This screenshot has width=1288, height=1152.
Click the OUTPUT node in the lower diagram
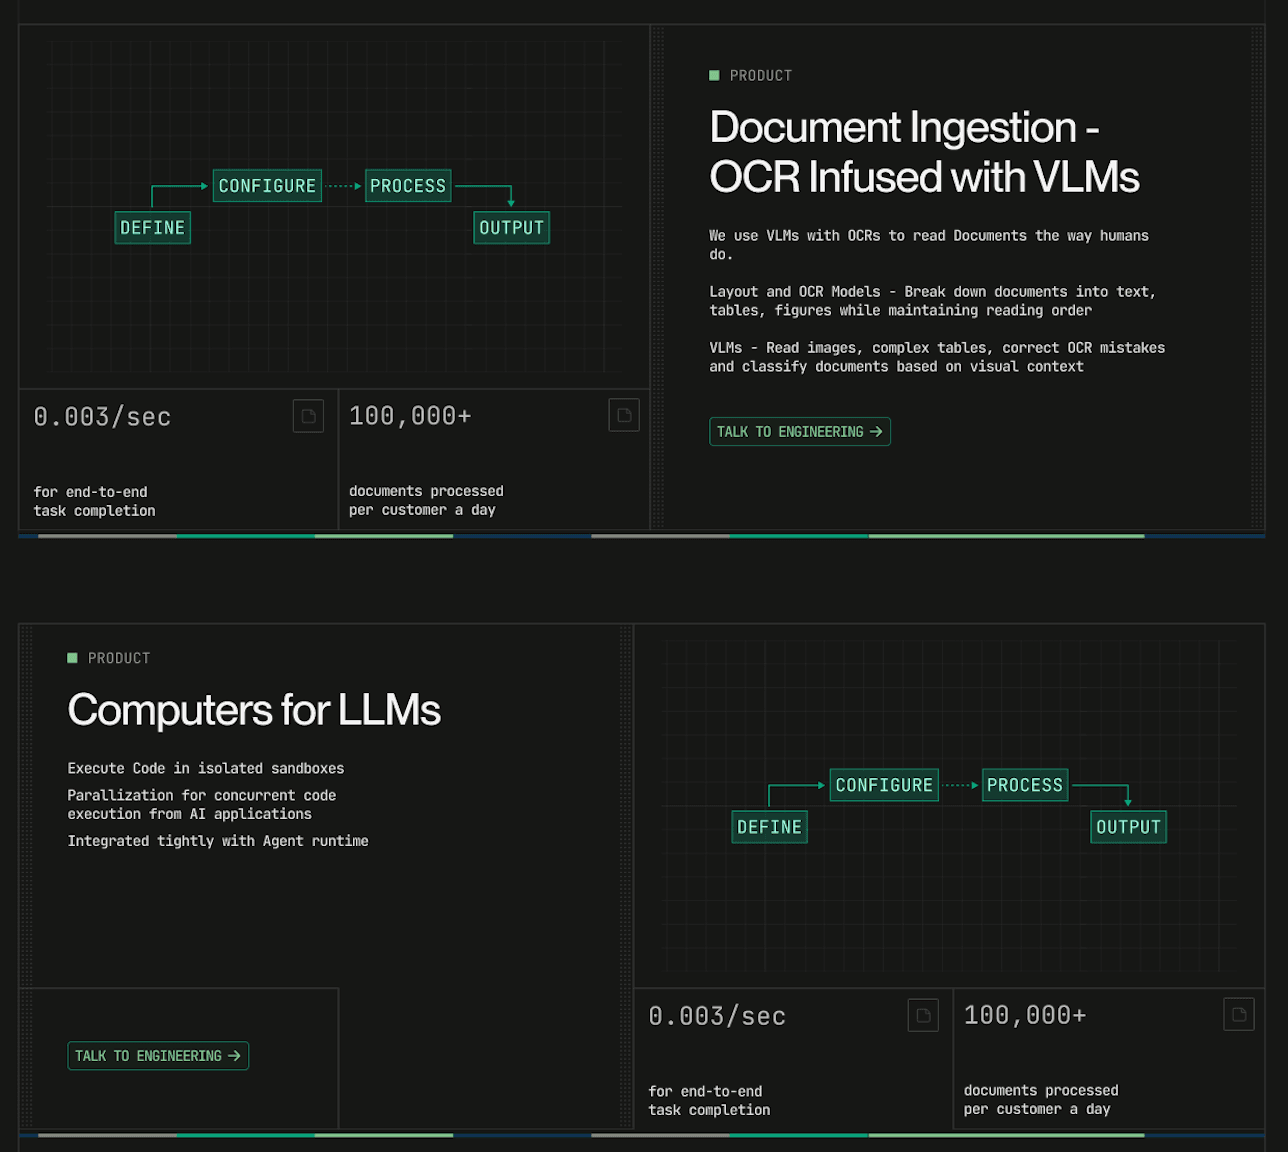(x=1128, y=827)
